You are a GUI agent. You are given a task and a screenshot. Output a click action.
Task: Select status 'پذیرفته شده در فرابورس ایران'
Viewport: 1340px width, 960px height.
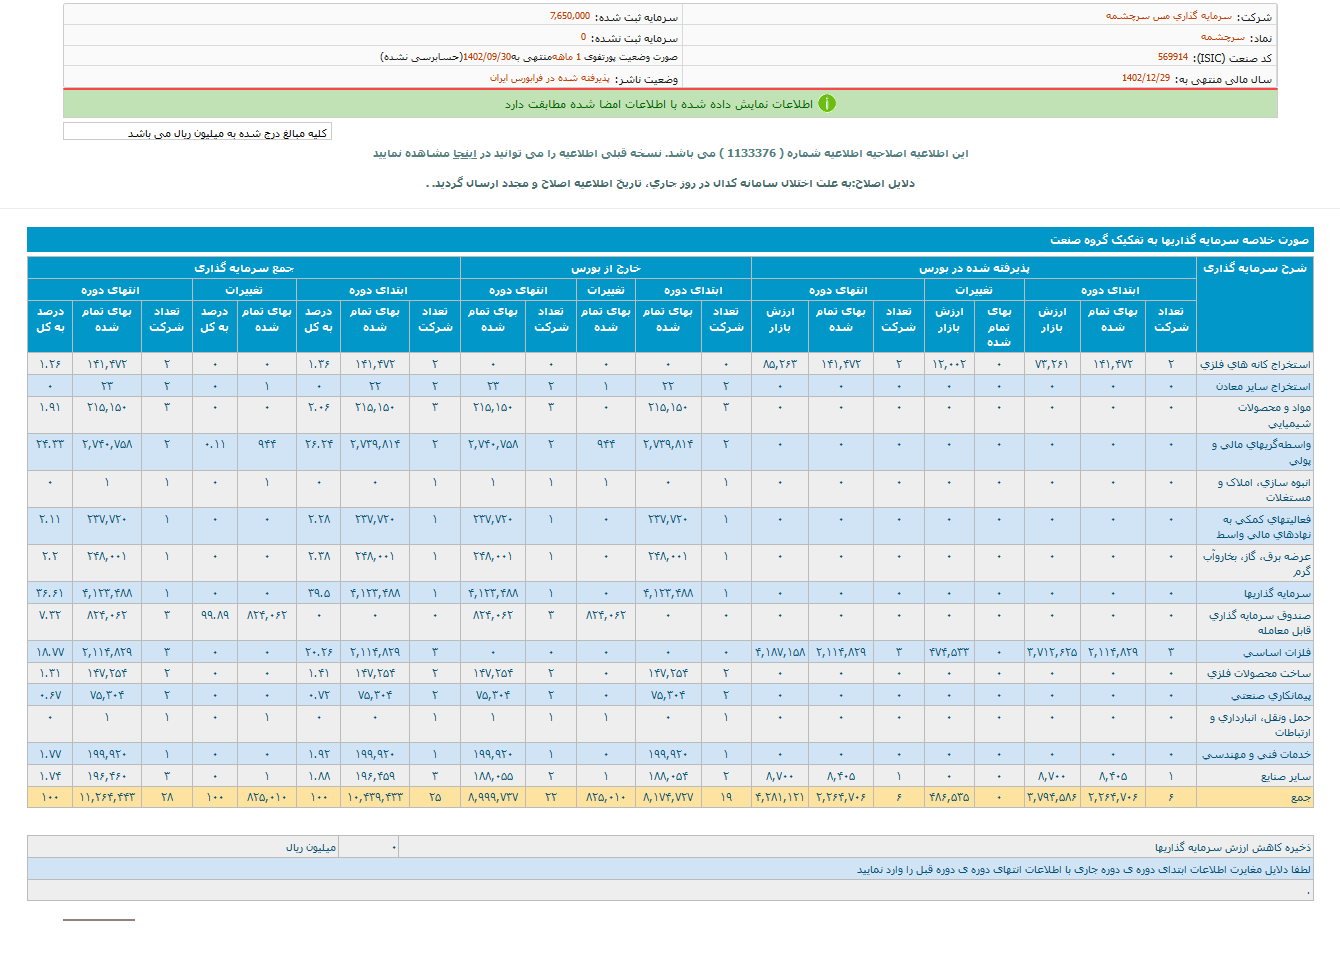tap(549, 78)
